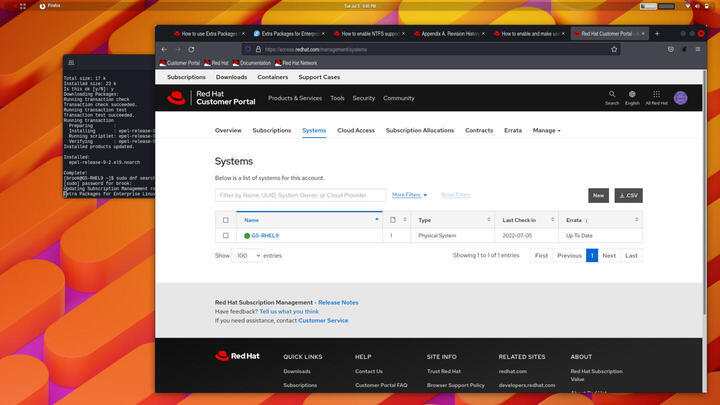Go to the Next page of entries

coord(609,255)
